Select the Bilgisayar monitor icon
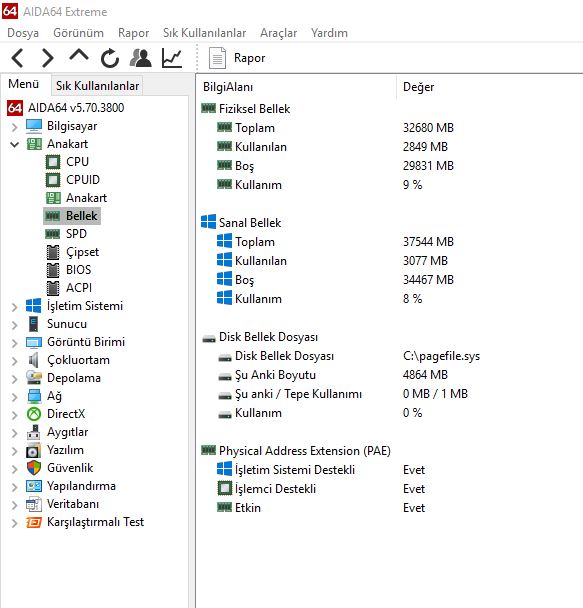The image size is (583, 608). [x=34, y=126]
